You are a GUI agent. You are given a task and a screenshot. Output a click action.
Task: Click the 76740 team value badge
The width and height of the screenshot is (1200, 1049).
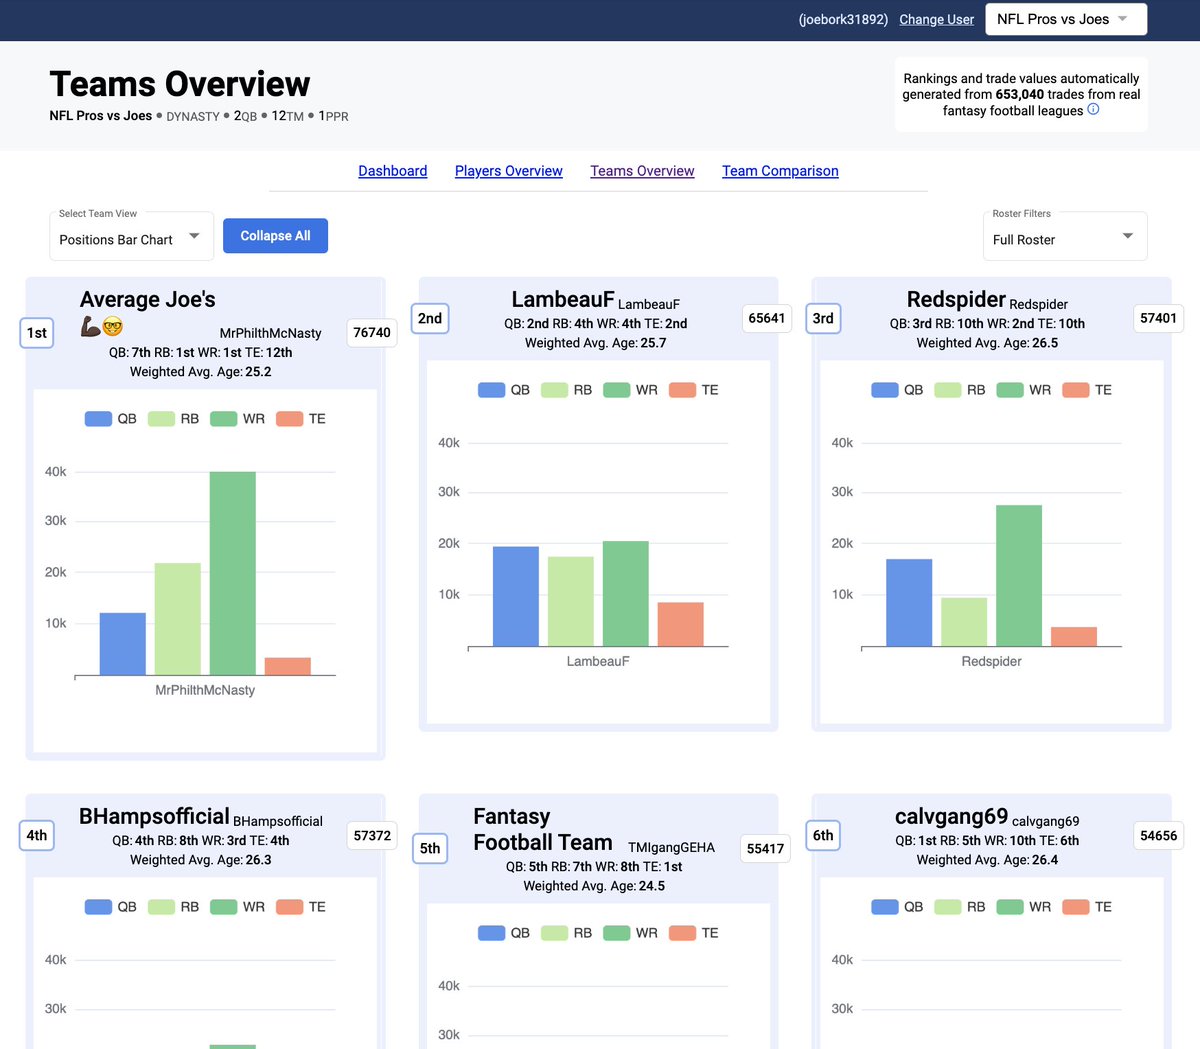click(372, 333)
